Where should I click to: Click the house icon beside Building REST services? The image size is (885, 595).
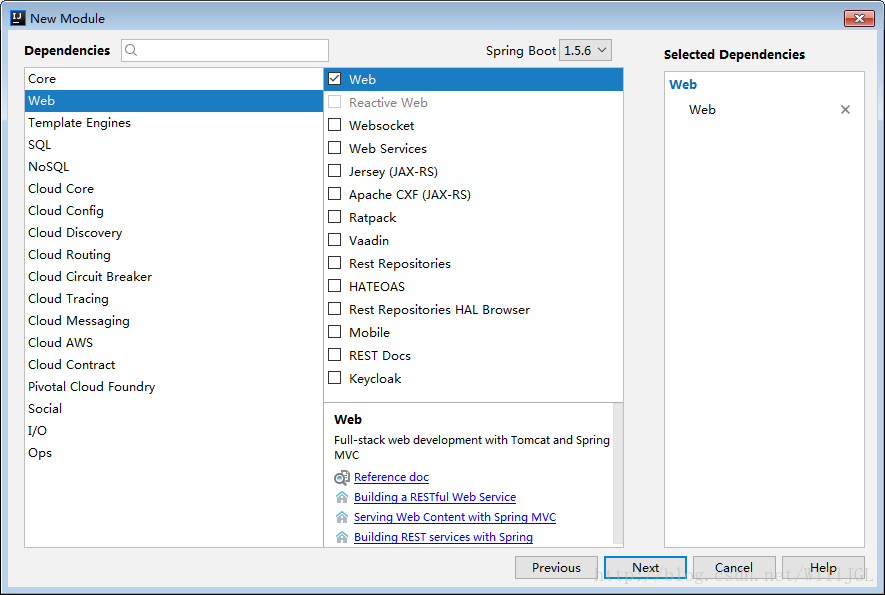[342, 537]
